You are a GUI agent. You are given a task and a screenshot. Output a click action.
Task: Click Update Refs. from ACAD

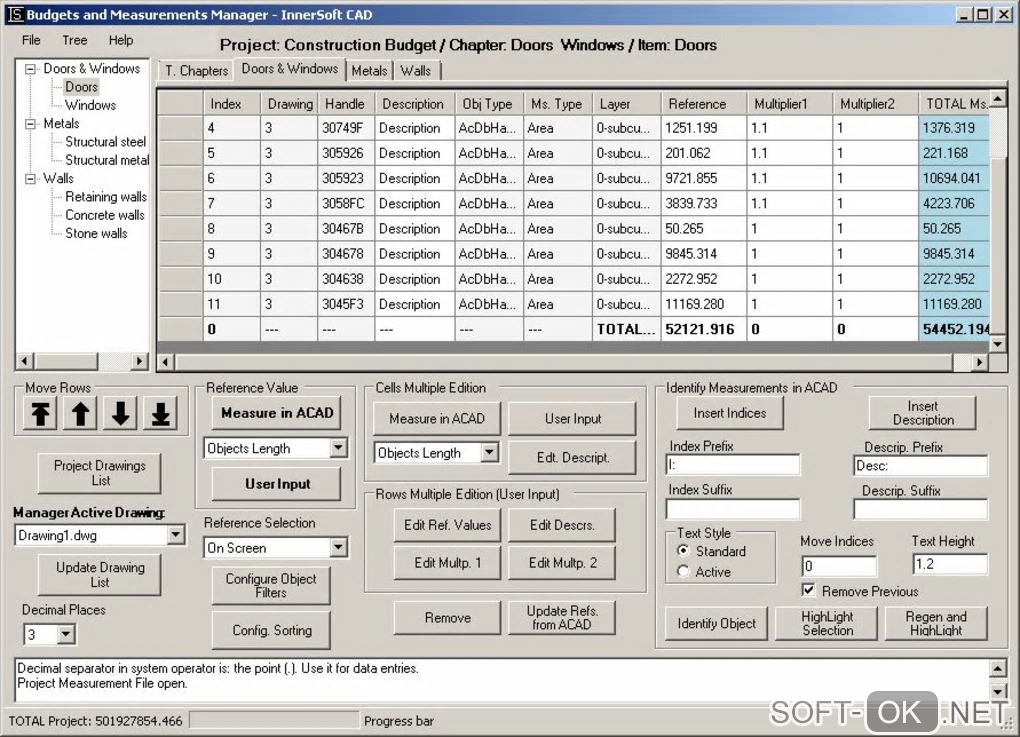(562, 617)
